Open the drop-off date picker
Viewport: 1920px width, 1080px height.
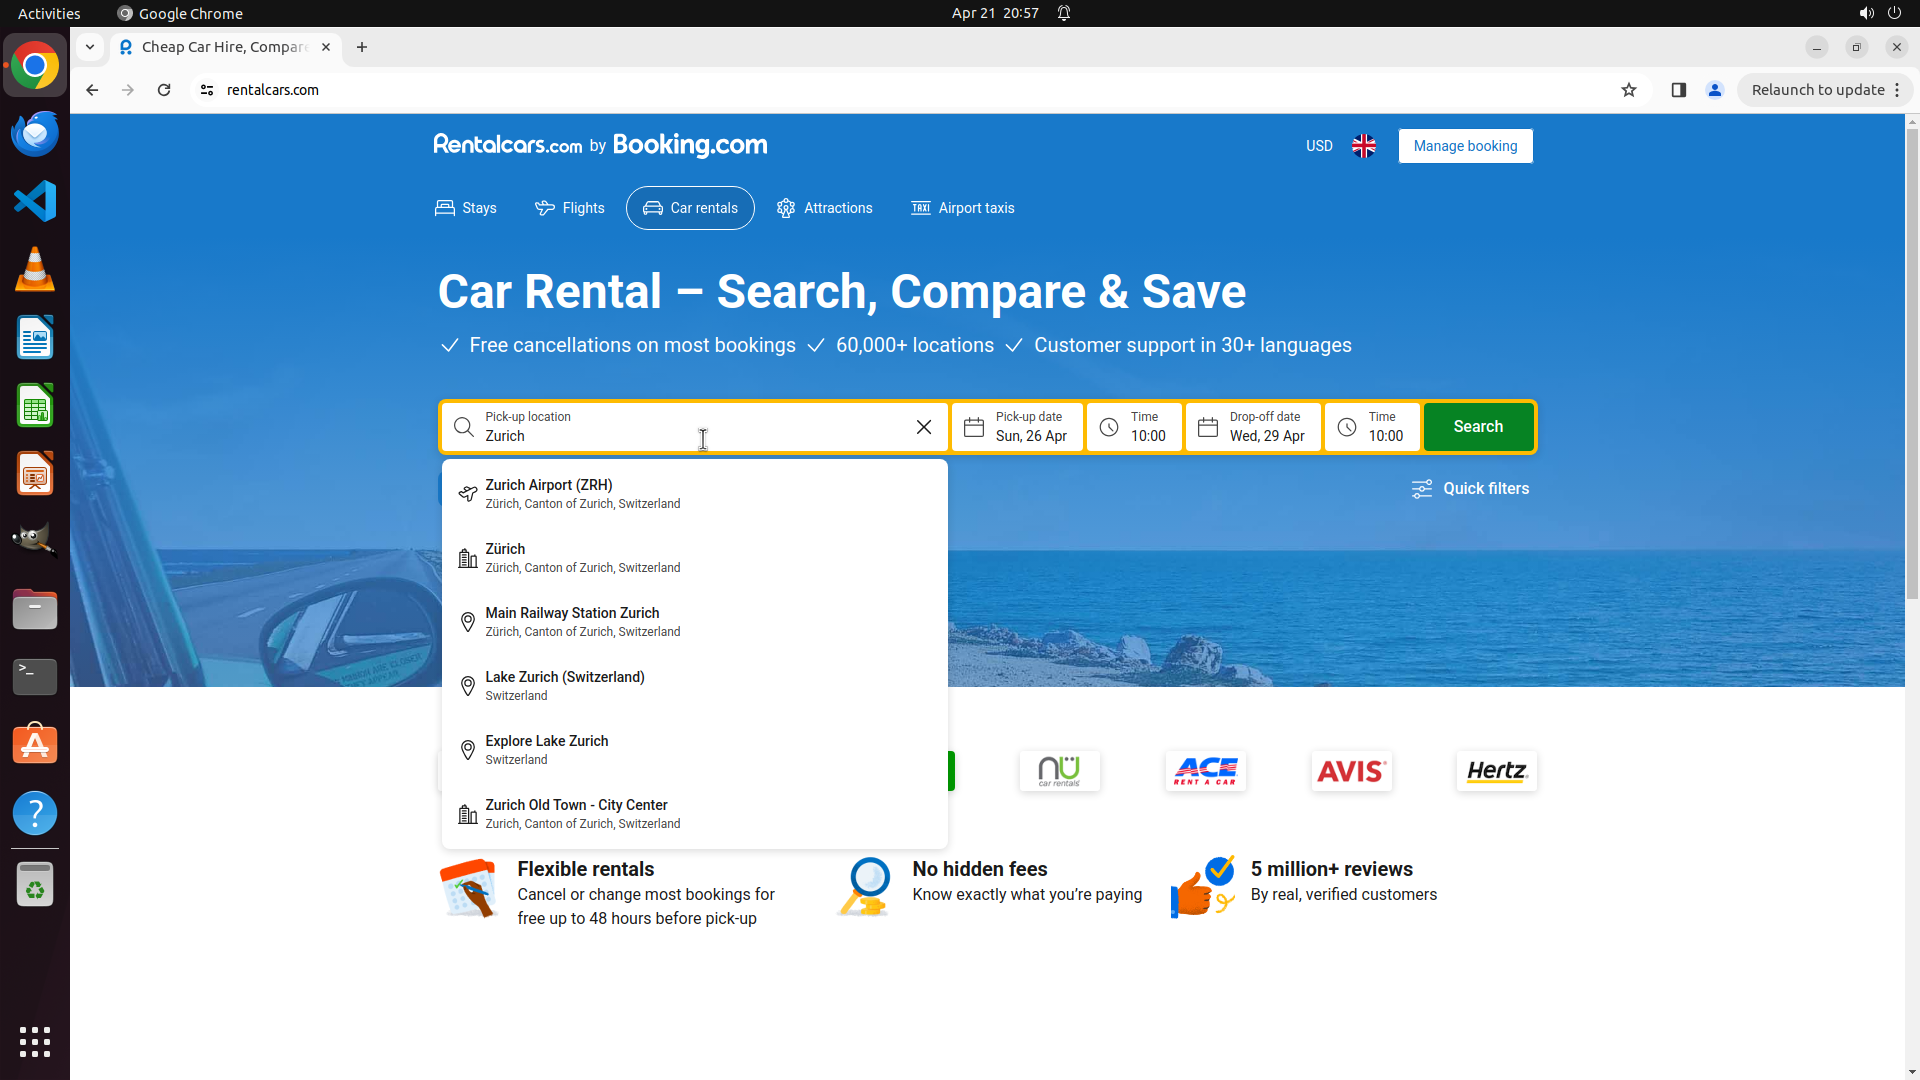(1253, 427)
